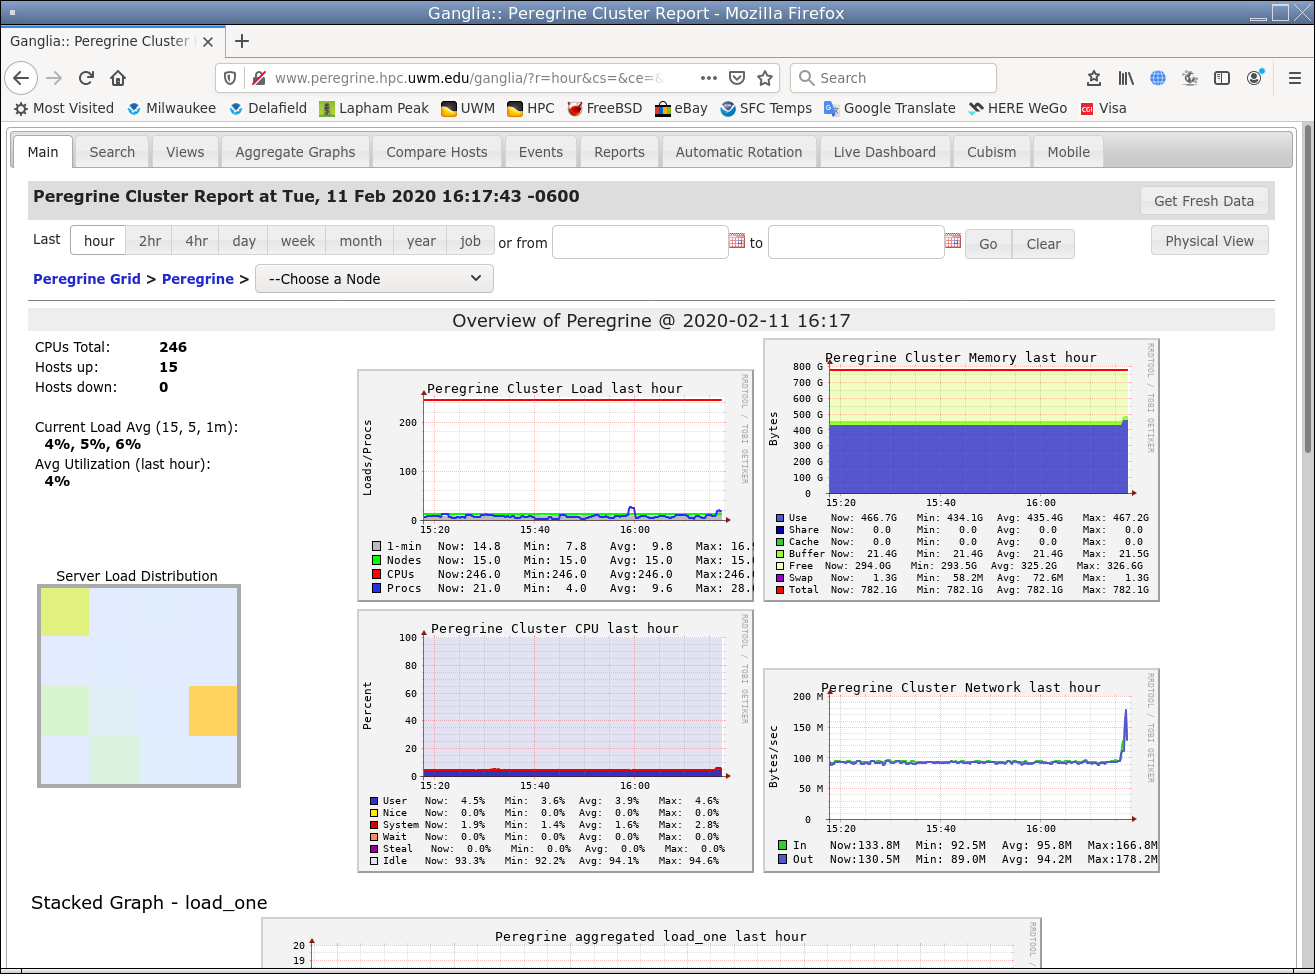Close the Ganglia Peregrine Cluster tab
This screenshot has width=1315, height=974.
coord(208,41)
